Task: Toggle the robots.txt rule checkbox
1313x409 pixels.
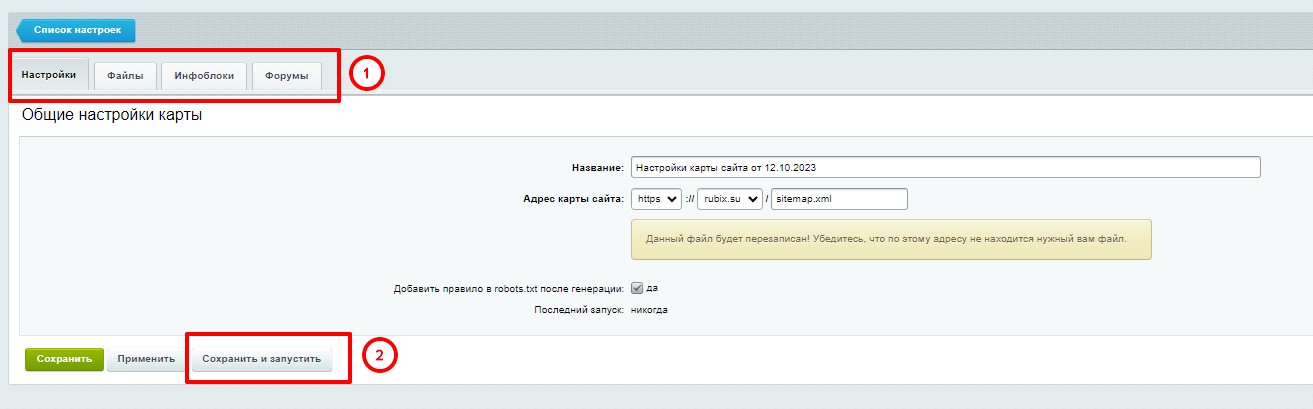Action: (x=637, y=288)
